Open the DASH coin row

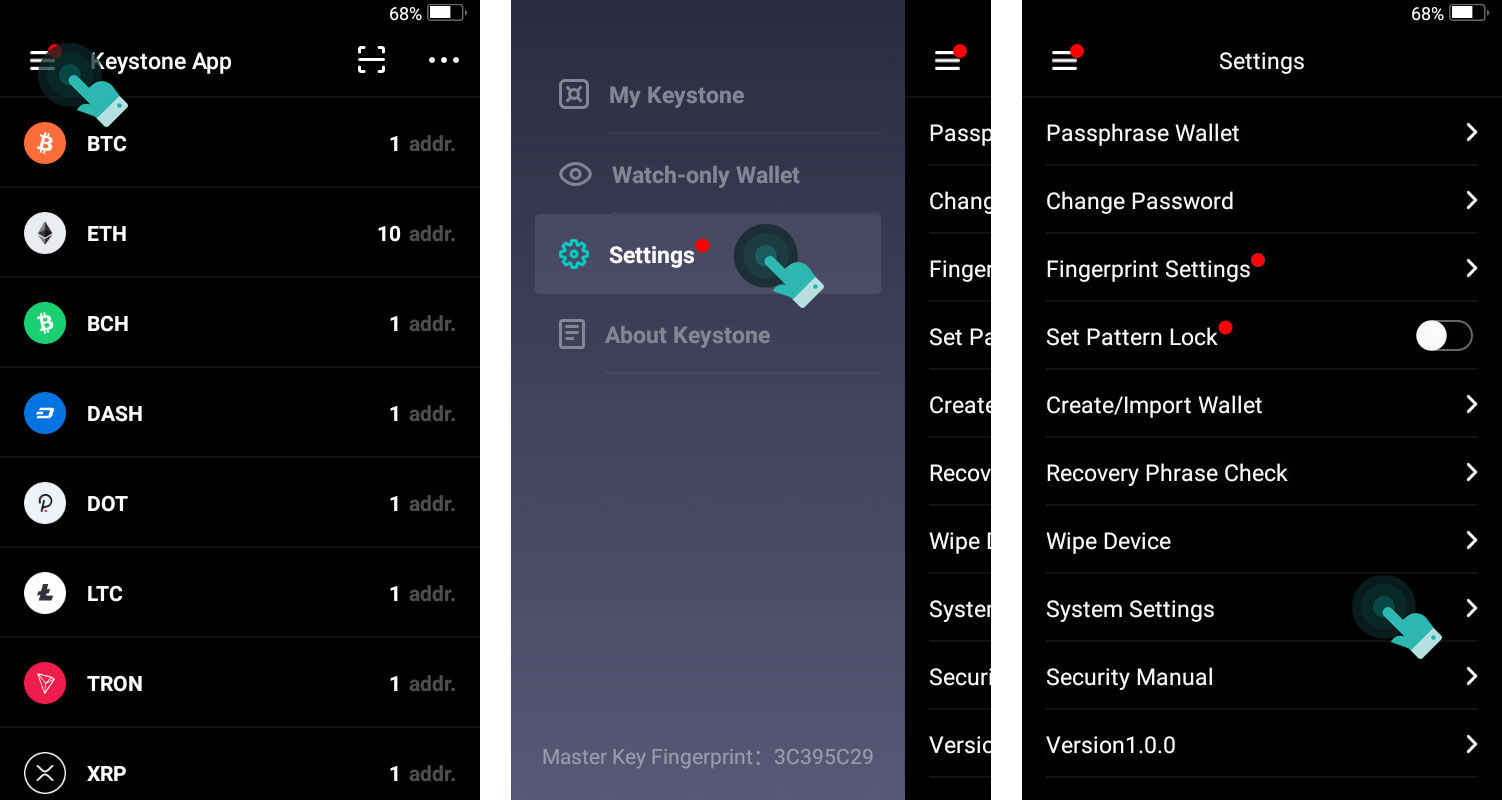tap(240, 413)
